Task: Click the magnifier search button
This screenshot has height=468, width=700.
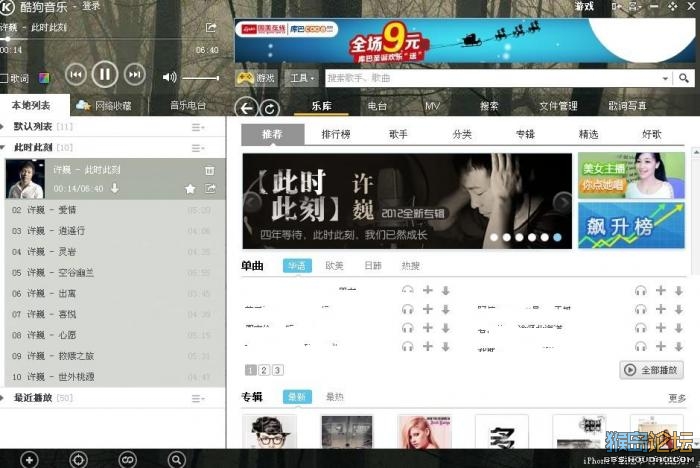Action: click(683, 78)
